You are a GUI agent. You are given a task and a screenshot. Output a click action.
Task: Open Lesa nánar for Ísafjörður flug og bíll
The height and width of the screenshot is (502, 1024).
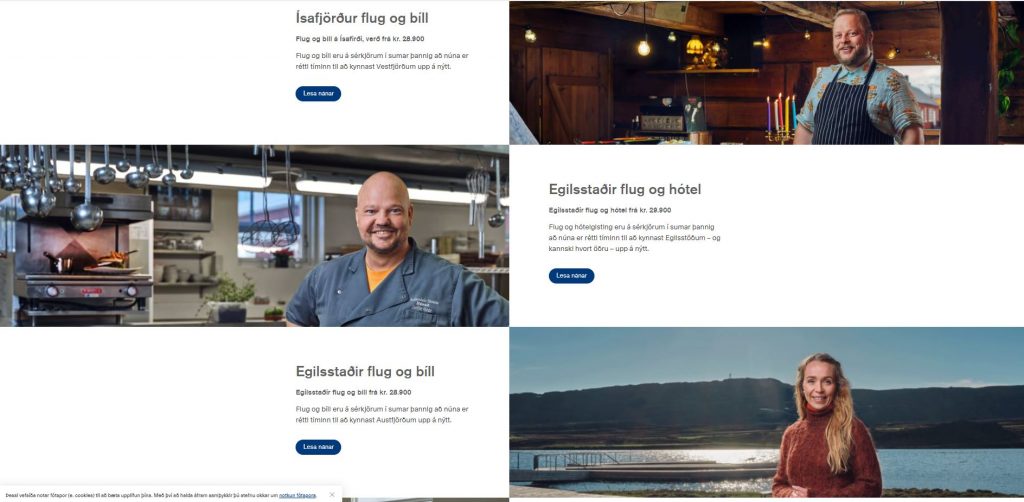318,93
